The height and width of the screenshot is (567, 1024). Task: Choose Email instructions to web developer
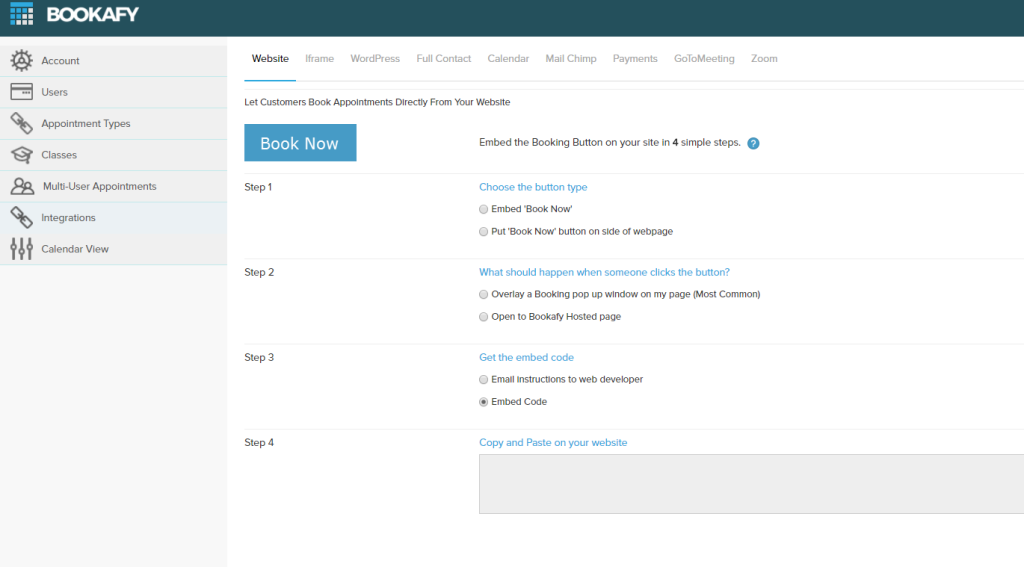[x=483, y=380]
